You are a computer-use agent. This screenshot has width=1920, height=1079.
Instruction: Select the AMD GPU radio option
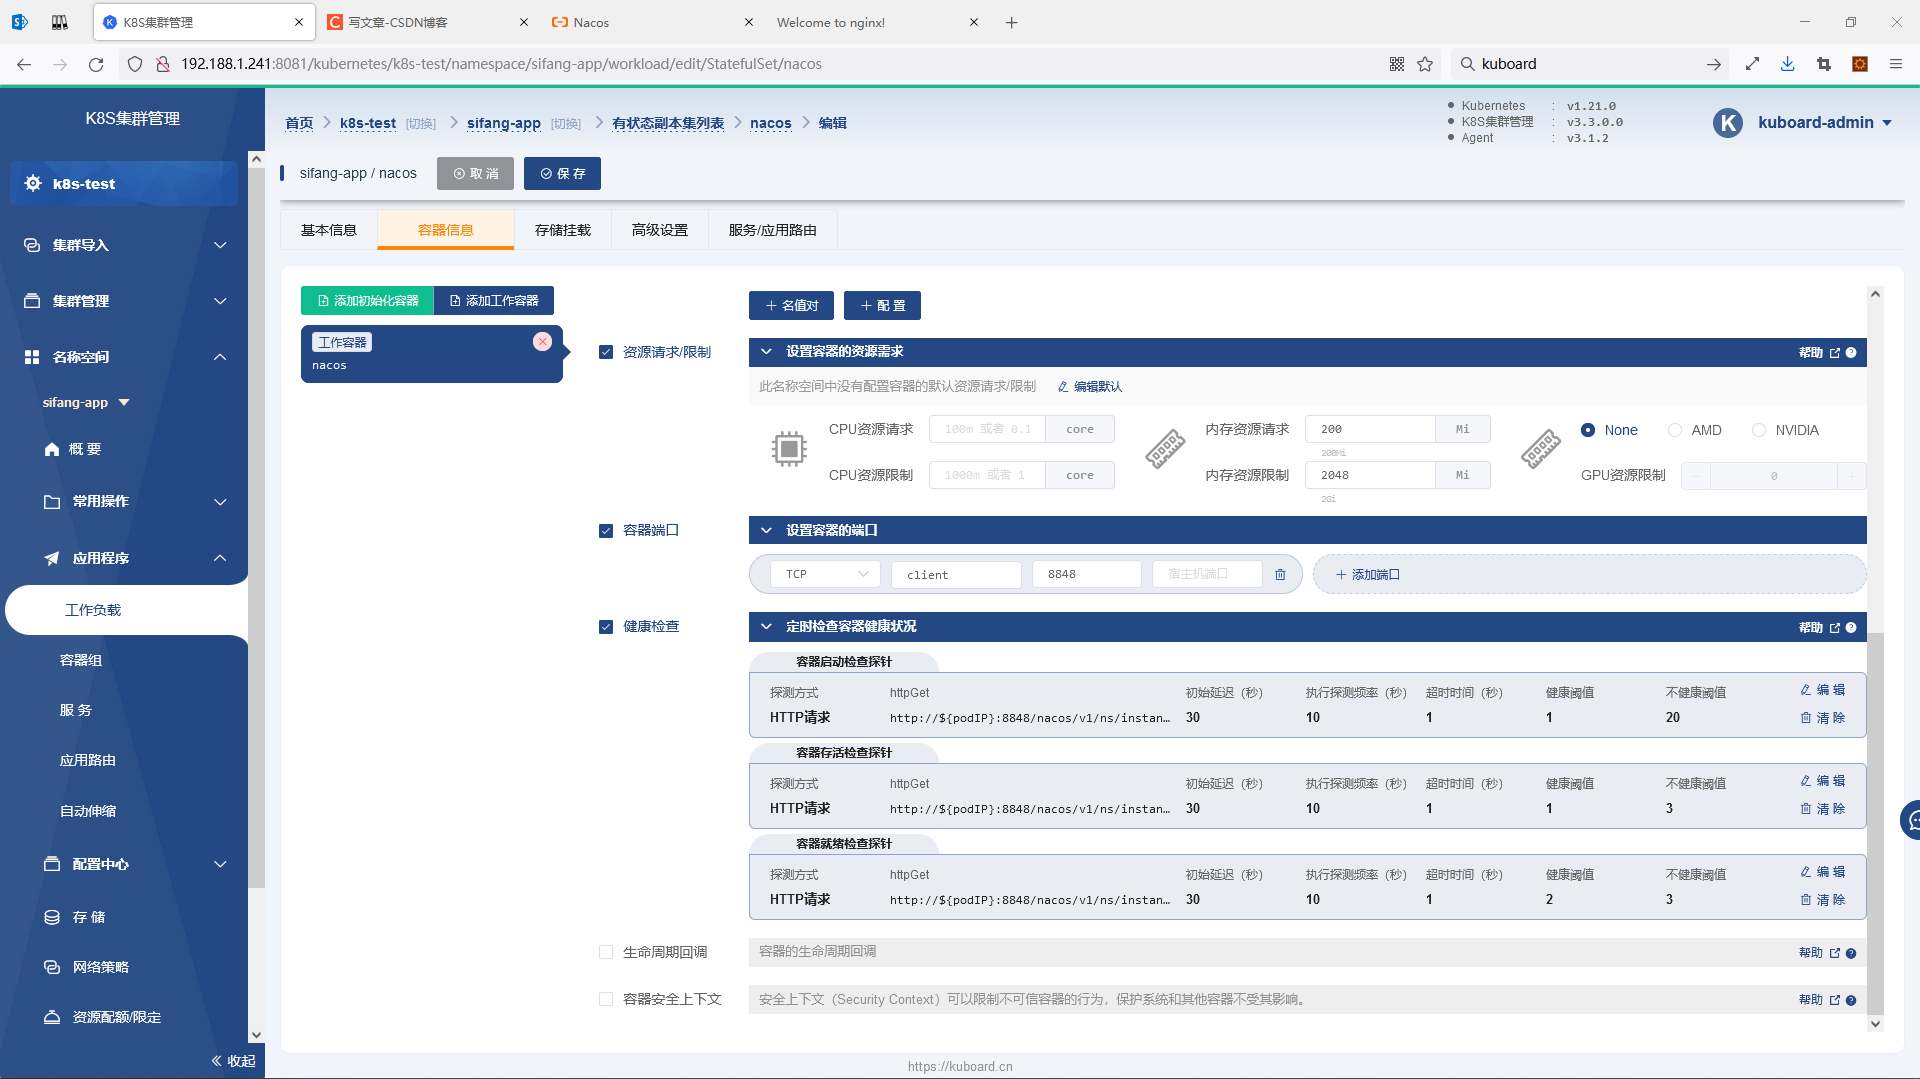tap(1674, 430)
